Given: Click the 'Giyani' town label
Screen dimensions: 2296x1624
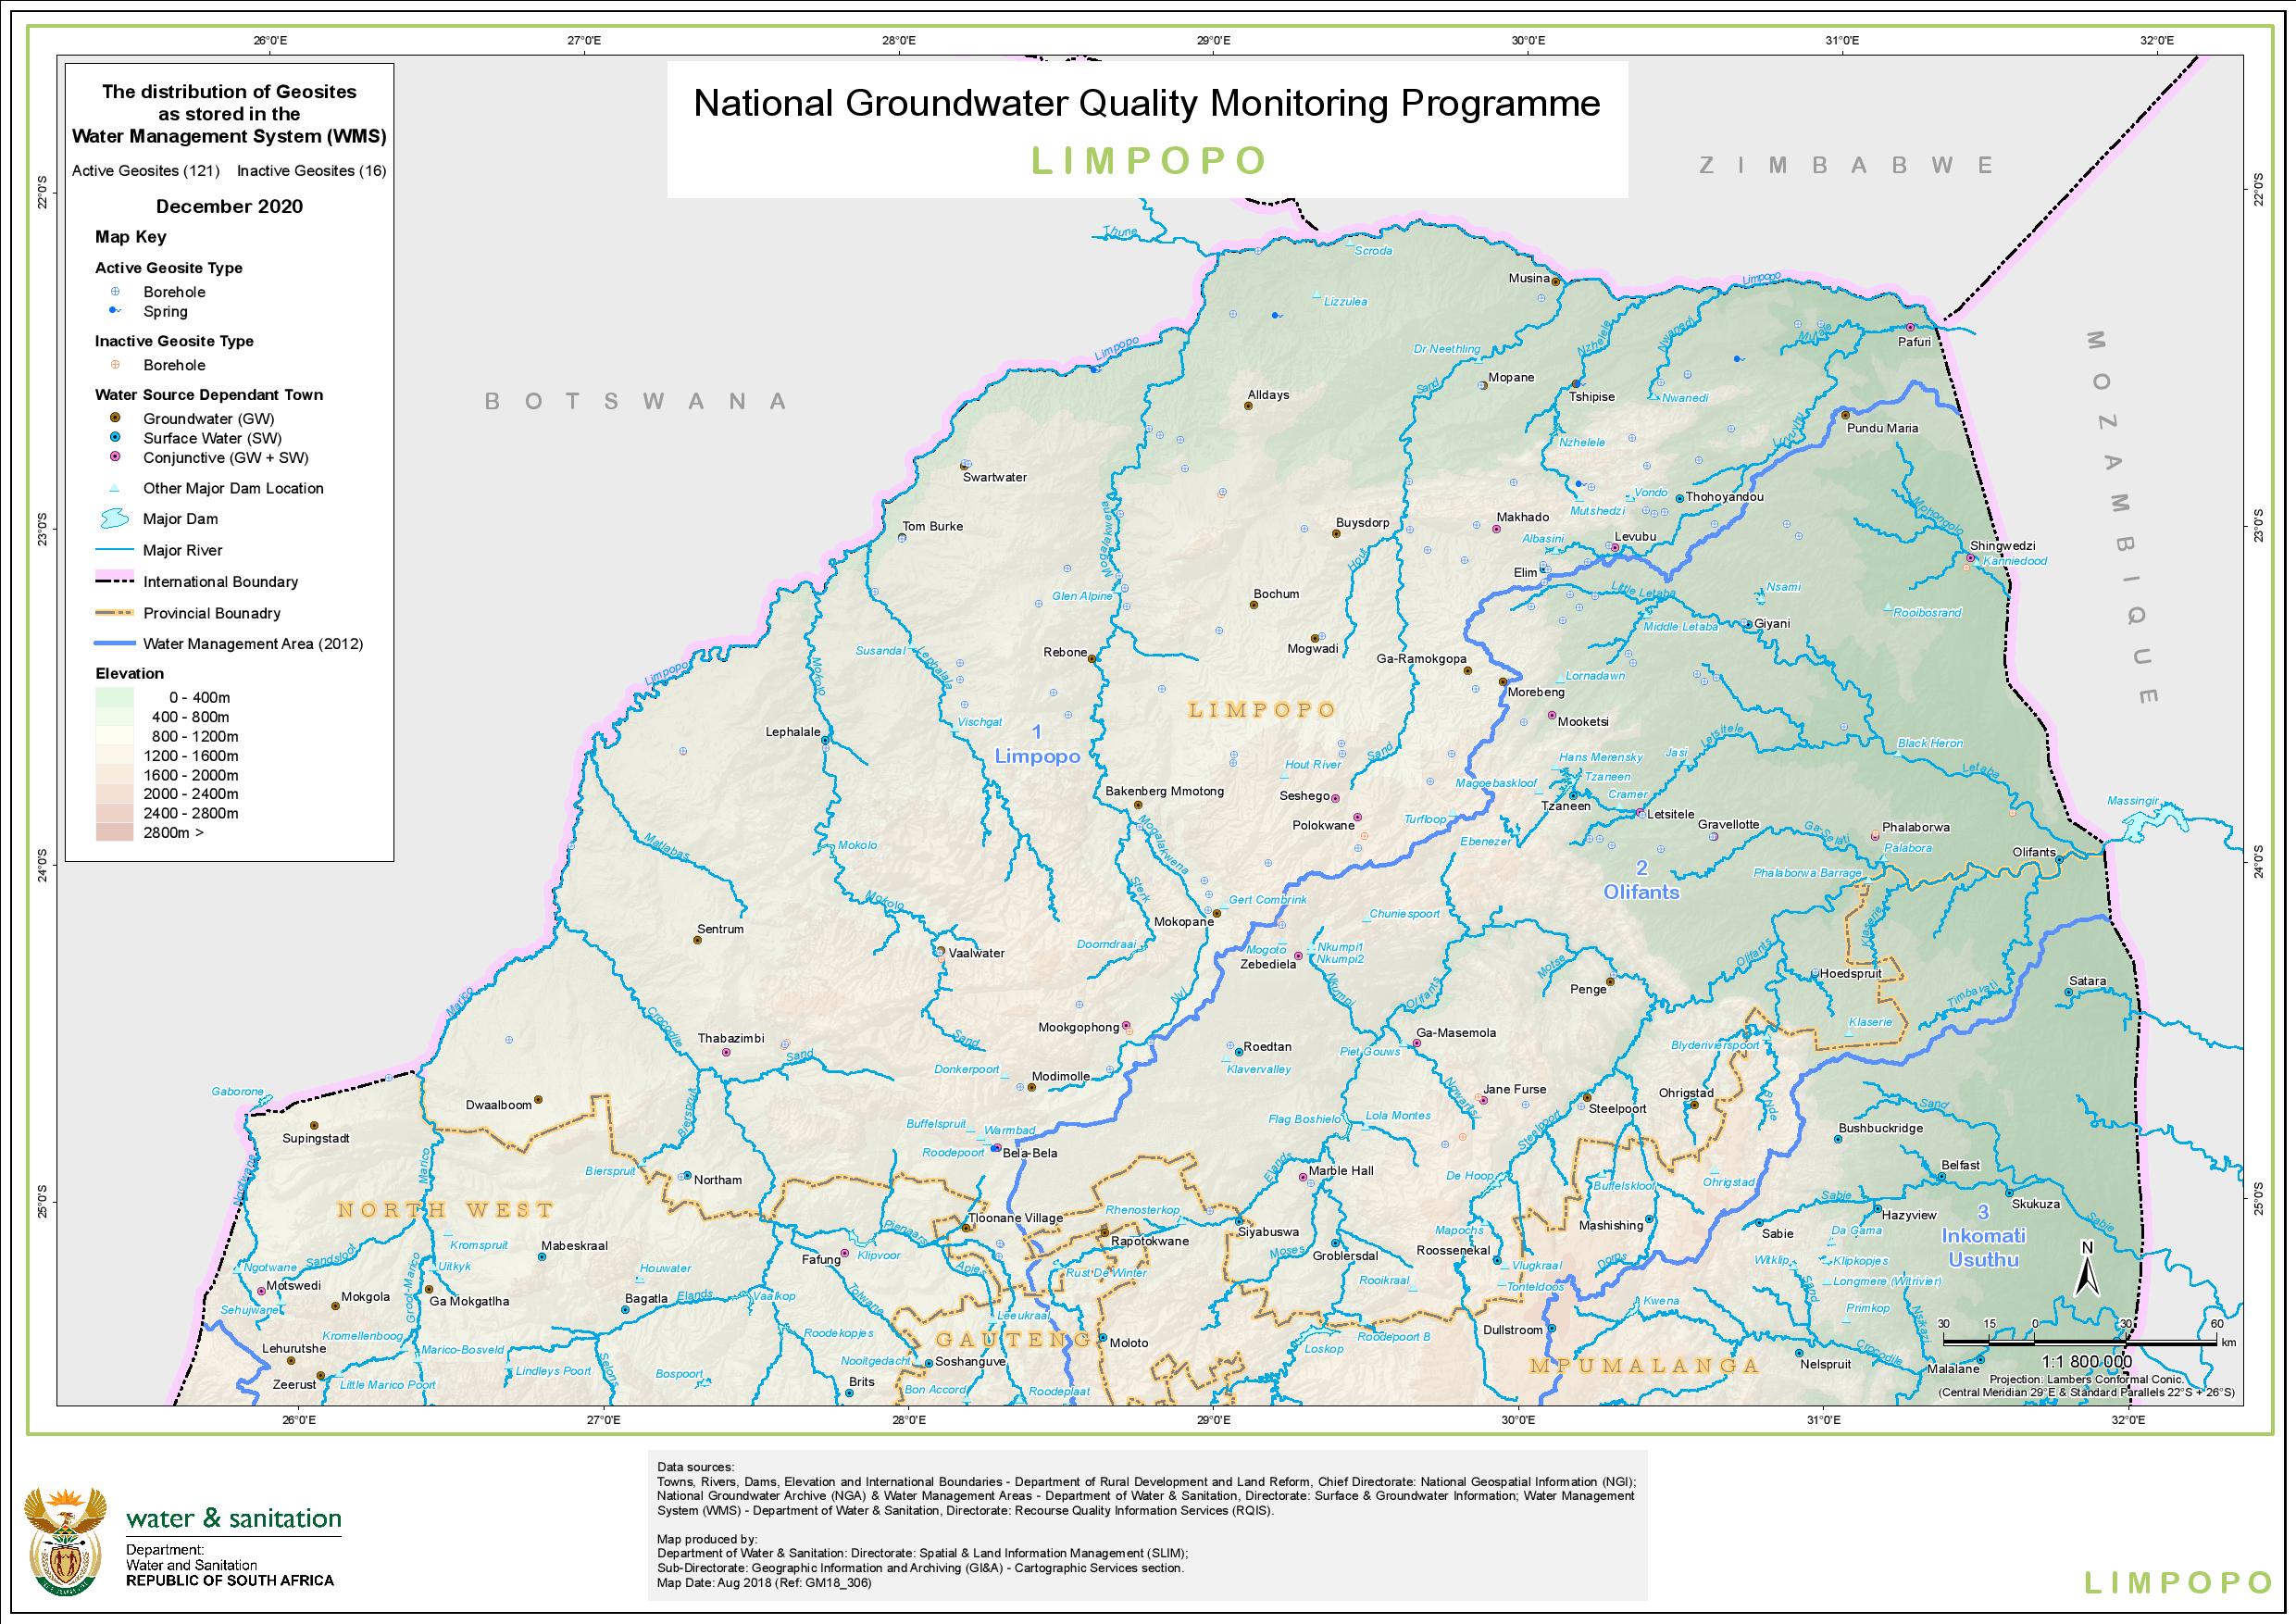Looking at the screenshot, I should pos(1773,623).
